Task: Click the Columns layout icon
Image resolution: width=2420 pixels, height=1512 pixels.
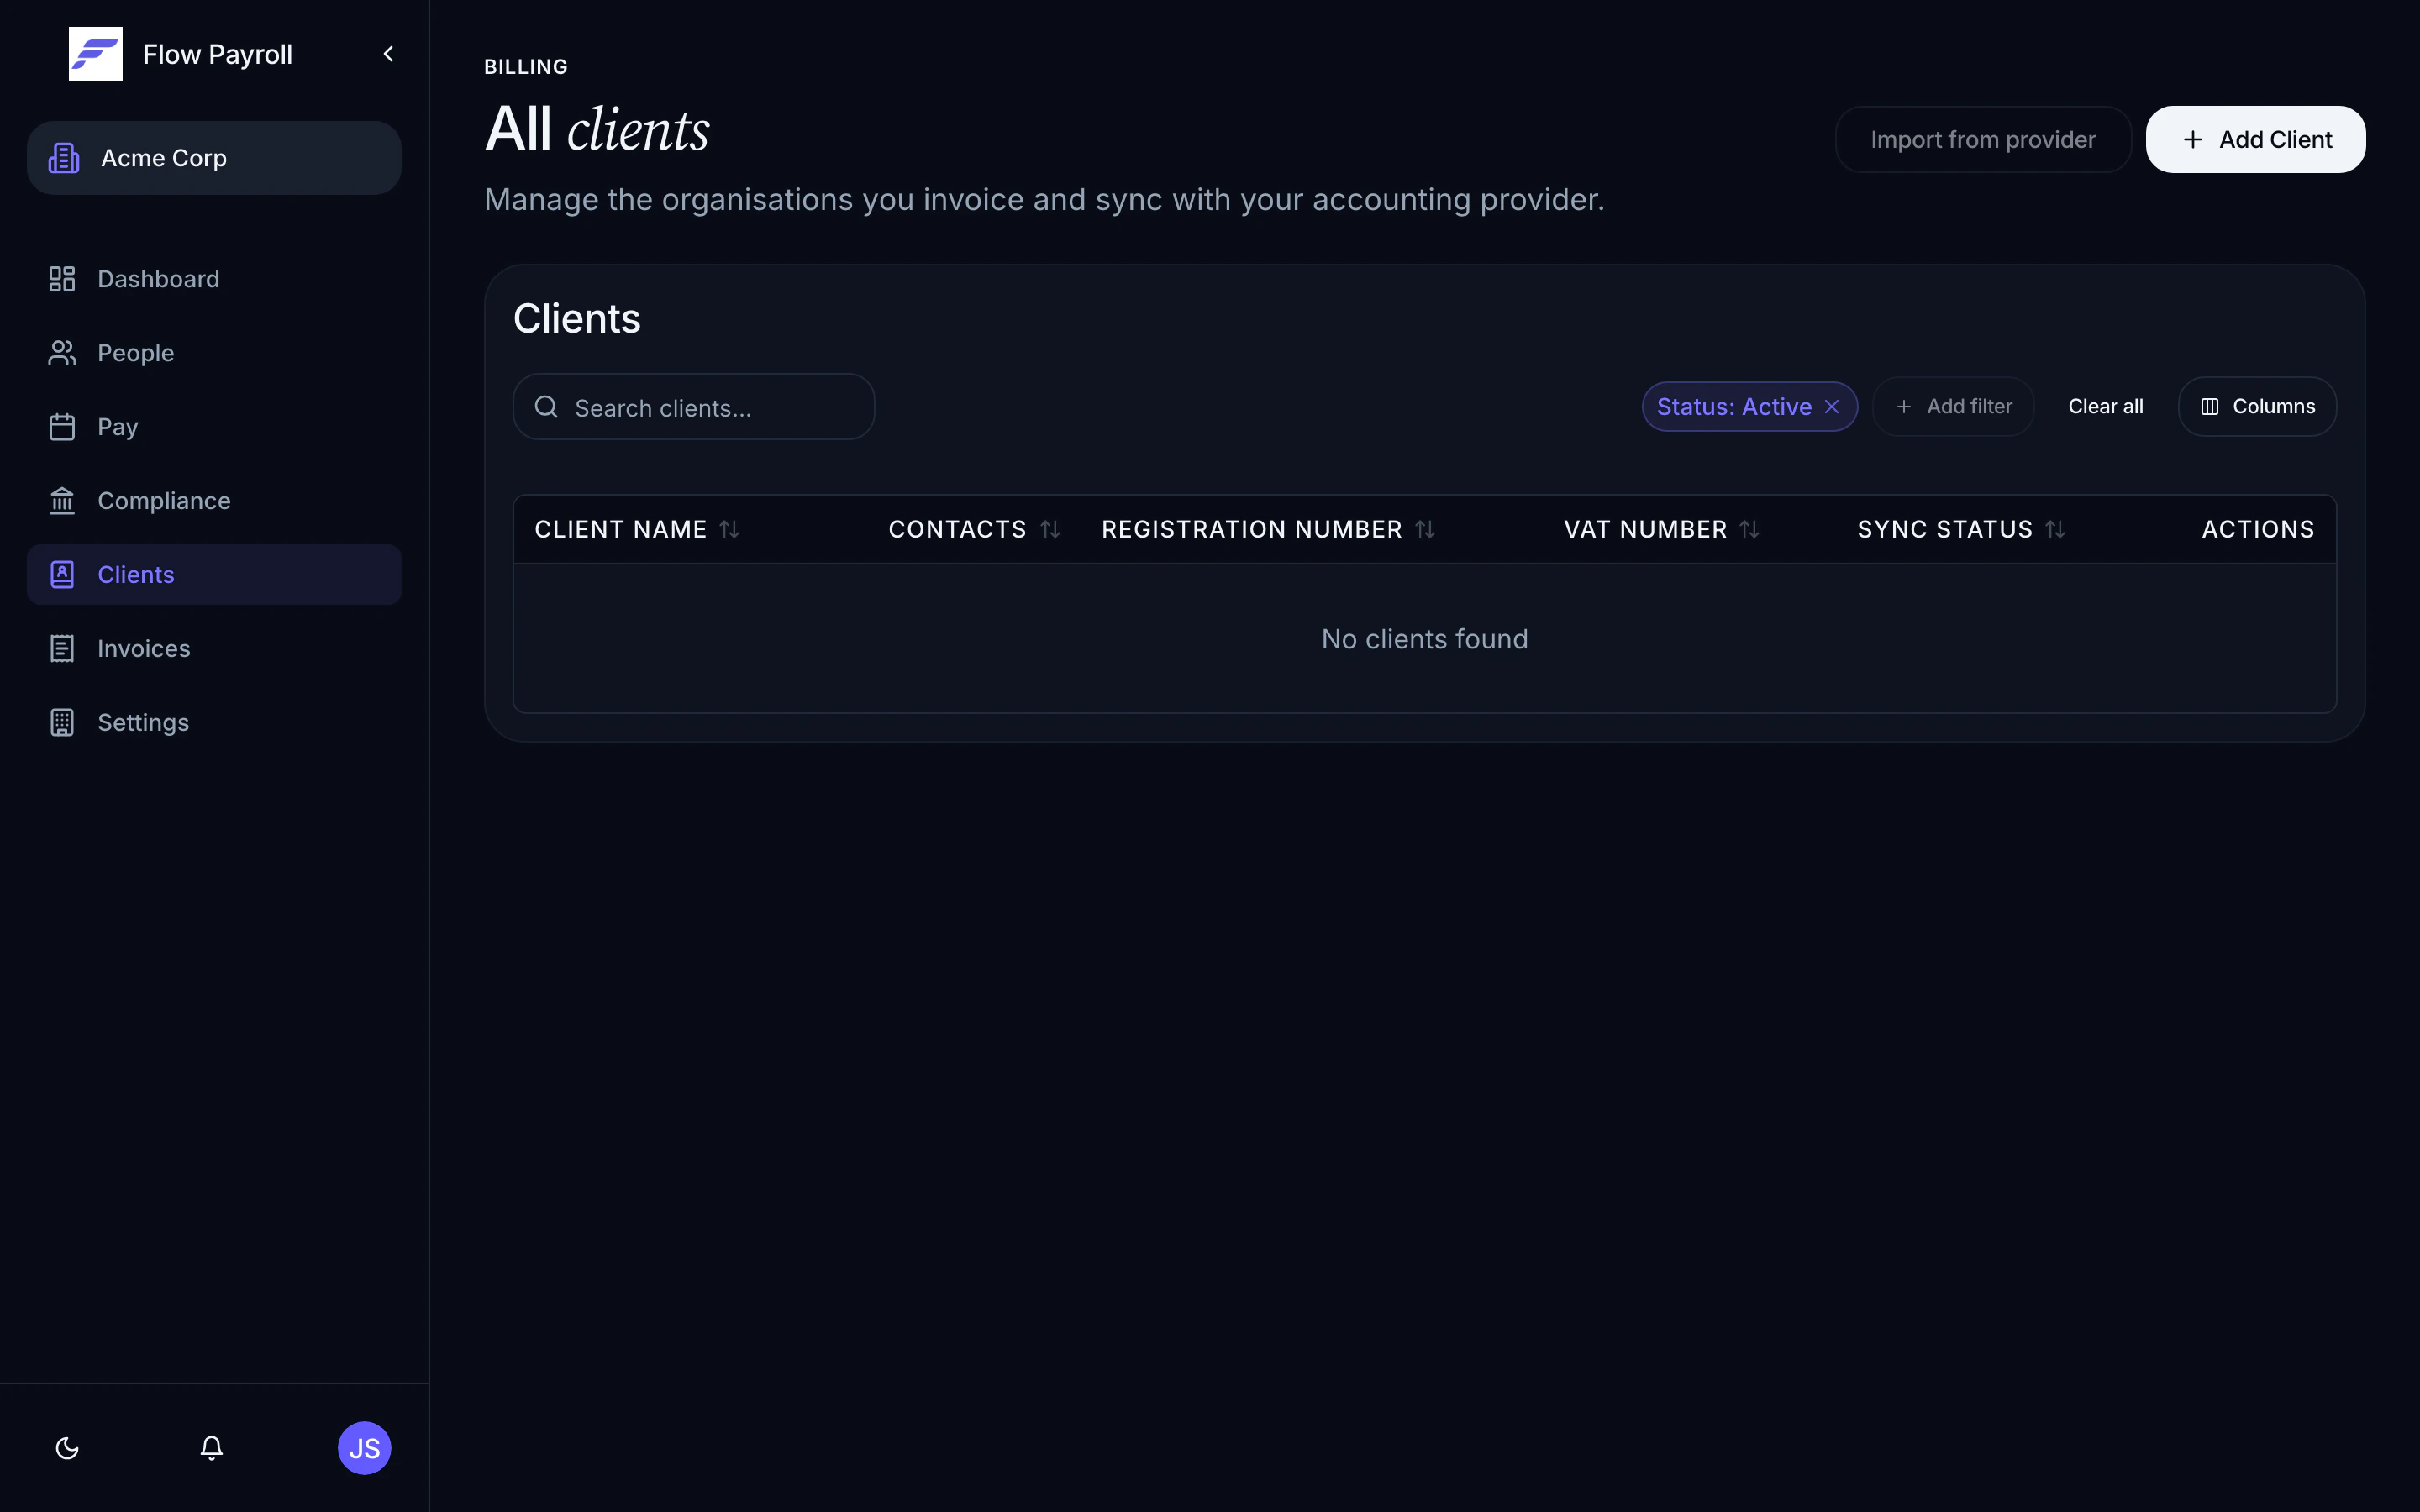Action: click(2210, 407)
